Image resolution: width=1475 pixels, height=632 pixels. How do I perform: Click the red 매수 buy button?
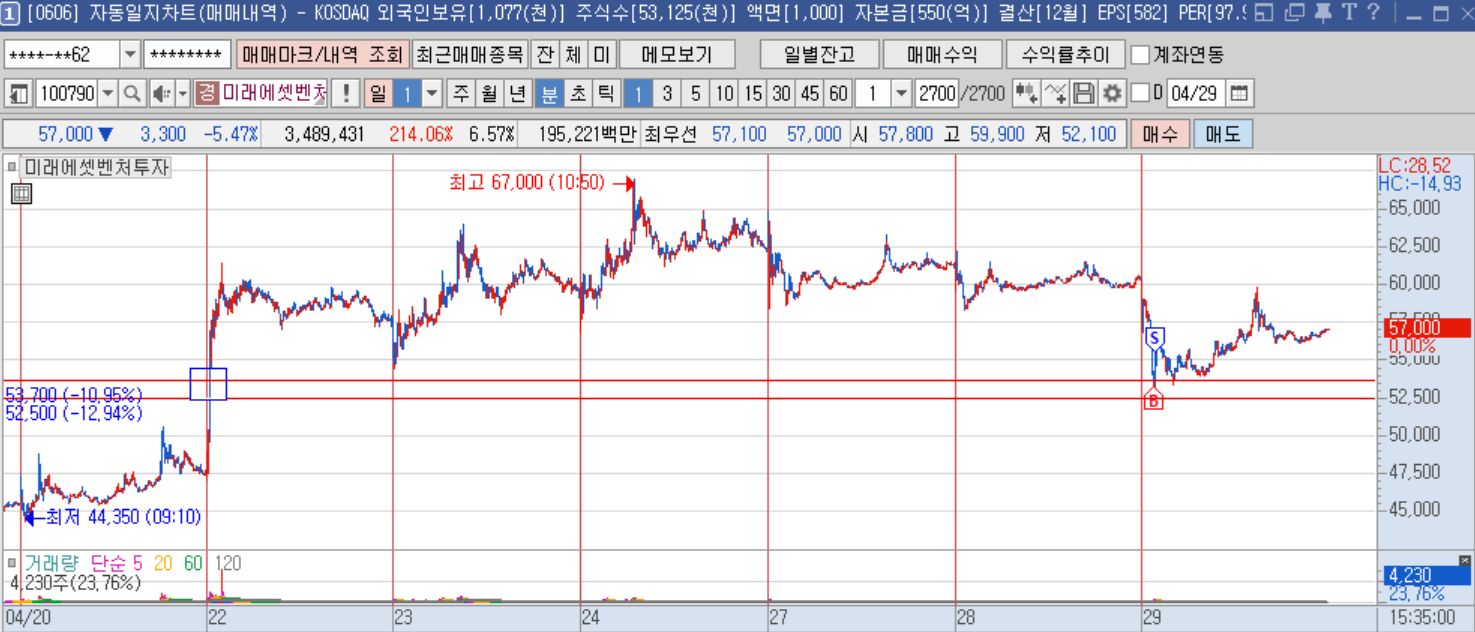click(x=1160, y=134)
